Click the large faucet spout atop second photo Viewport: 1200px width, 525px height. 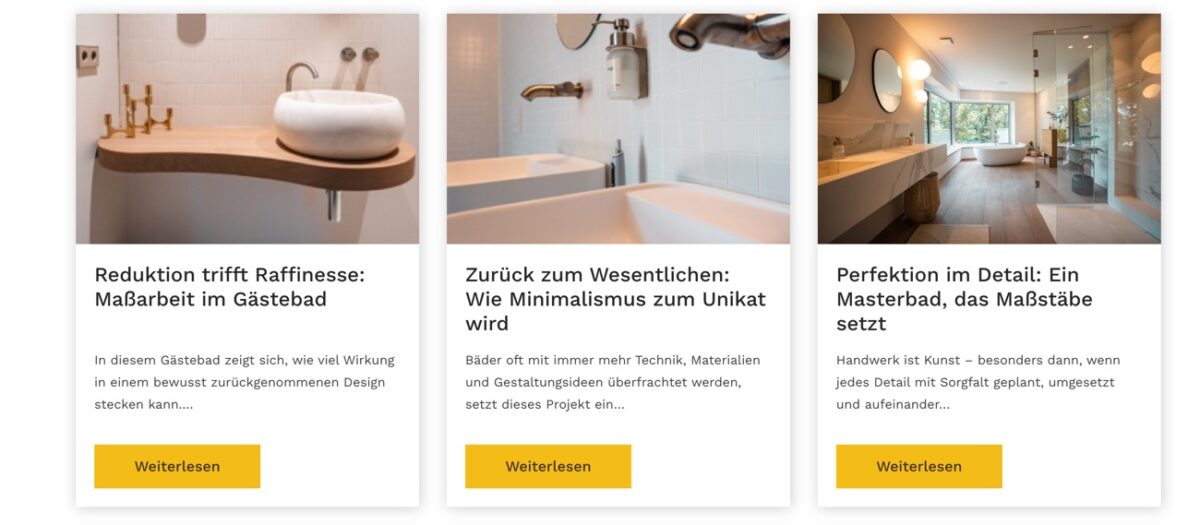point(730,34)
